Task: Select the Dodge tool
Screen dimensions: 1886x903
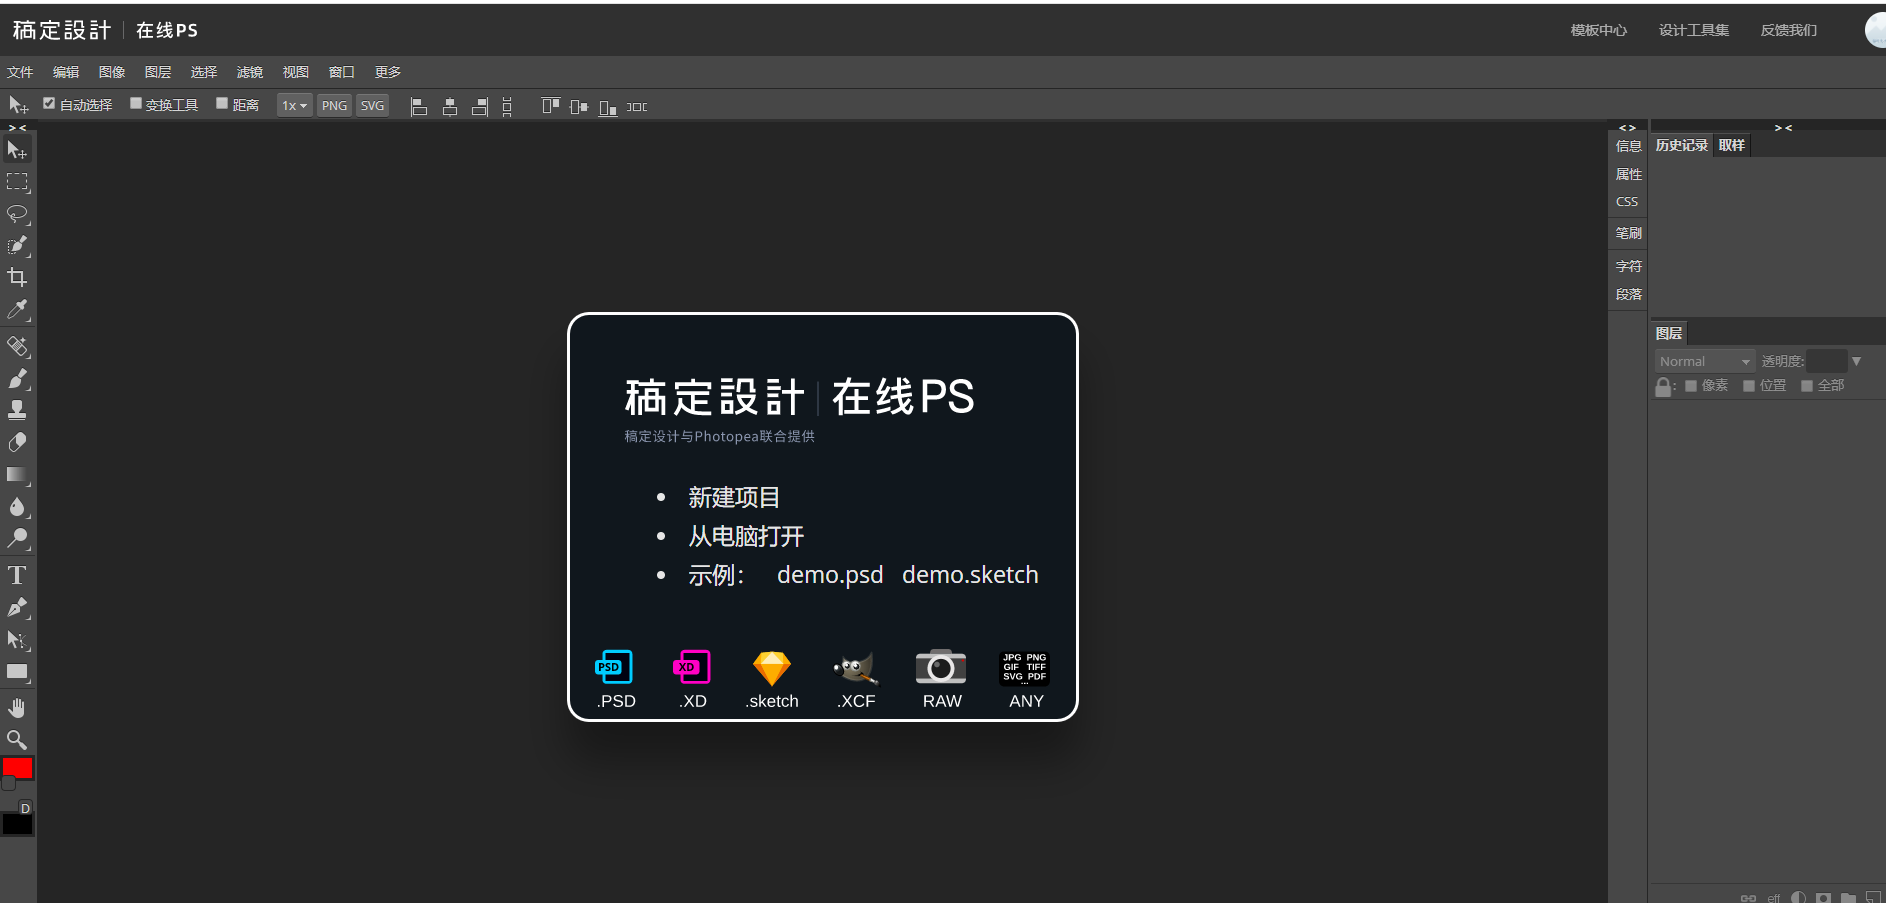Action: 17,539
